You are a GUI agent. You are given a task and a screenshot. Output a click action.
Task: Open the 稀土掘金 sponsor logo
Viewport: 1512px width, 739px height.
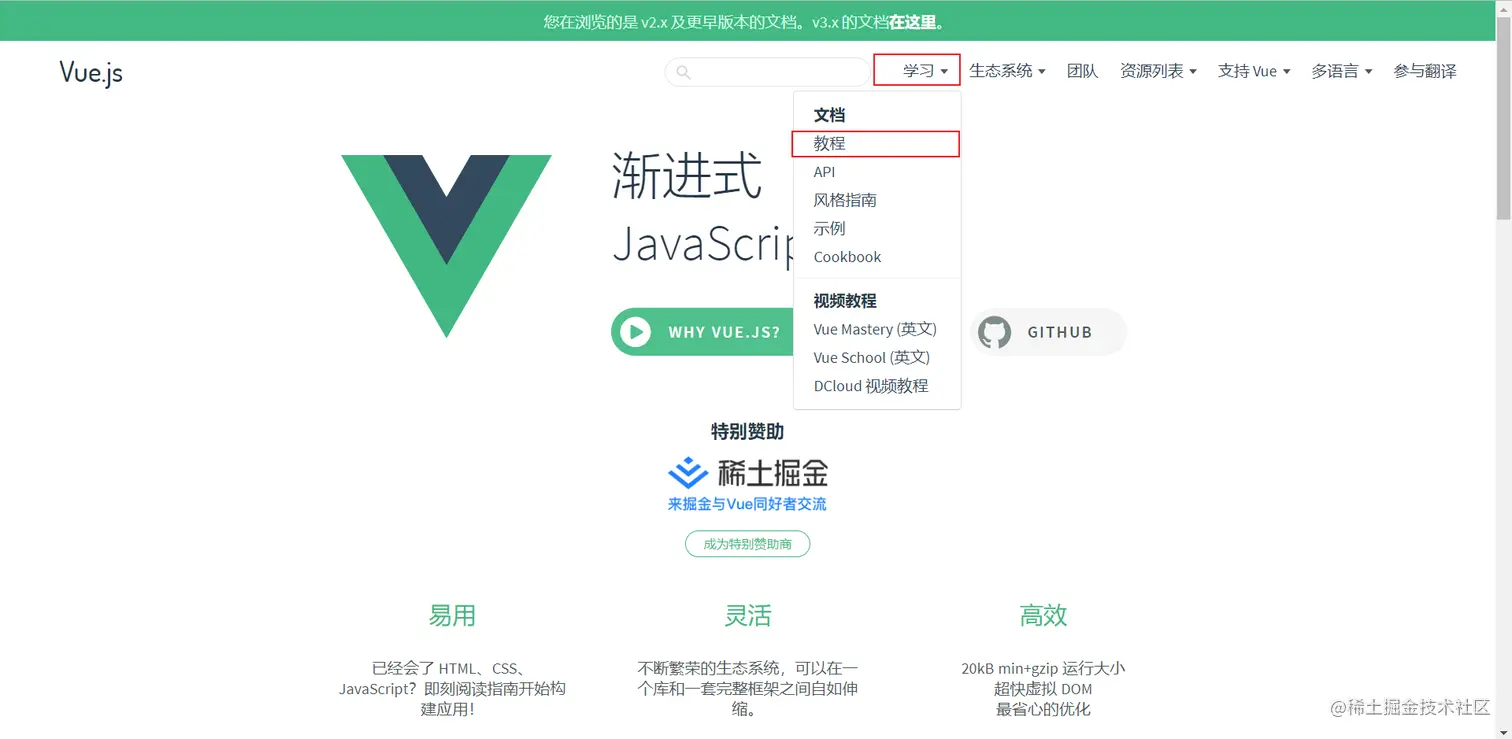[x=748, y=472]
